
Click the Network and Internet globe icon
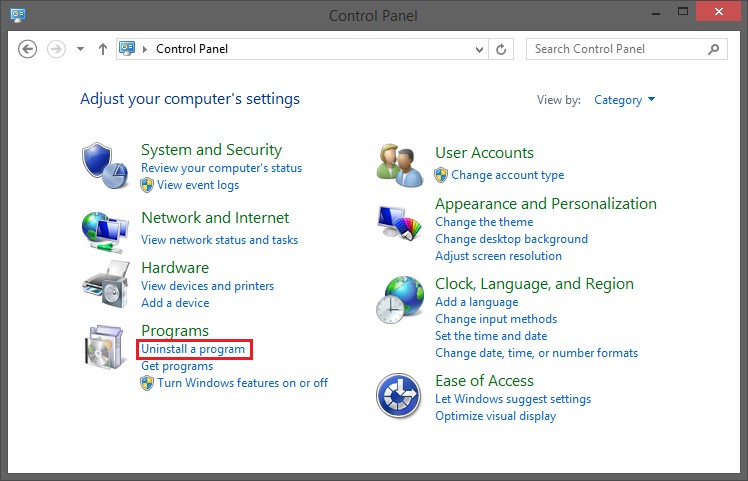click(x=105, y=232)
